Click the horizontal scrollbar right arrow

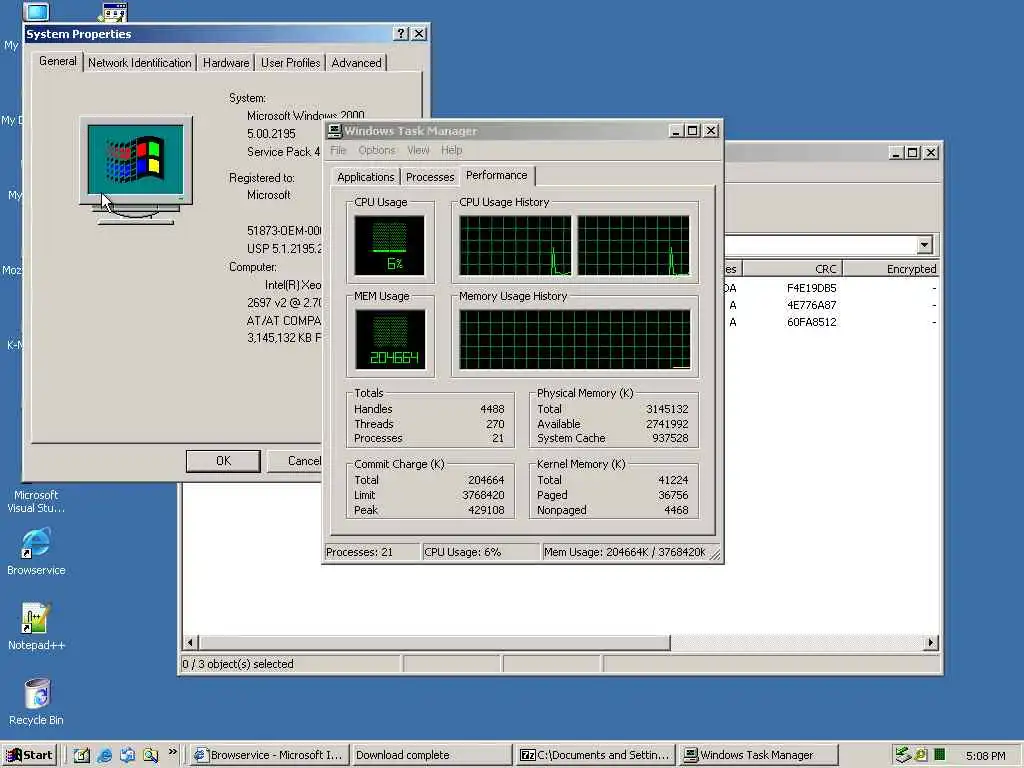coord(931,643)
